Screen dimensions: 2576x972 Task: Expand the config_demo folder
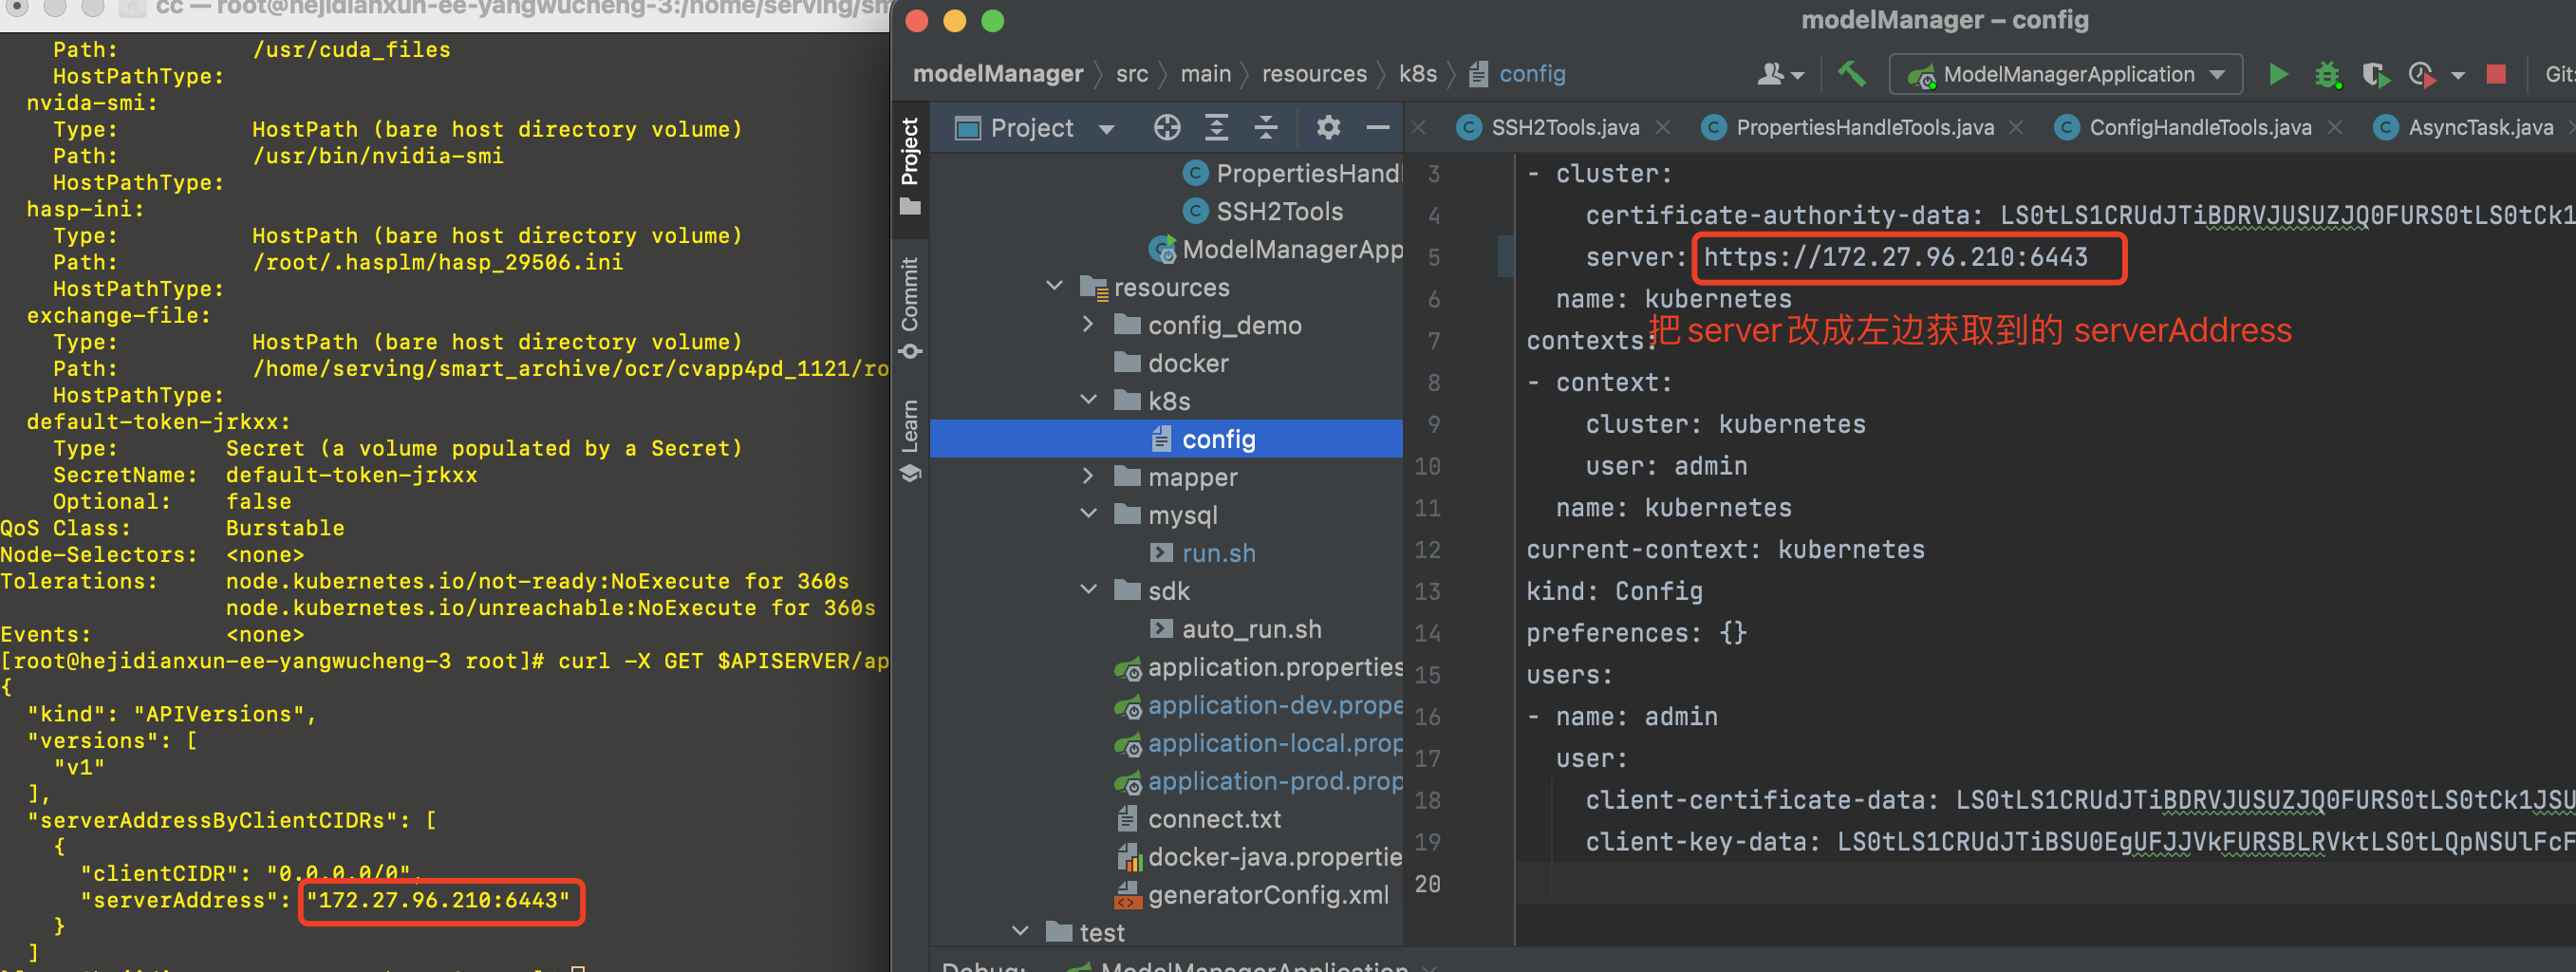pyautogui.click(x=1088, y=324)
